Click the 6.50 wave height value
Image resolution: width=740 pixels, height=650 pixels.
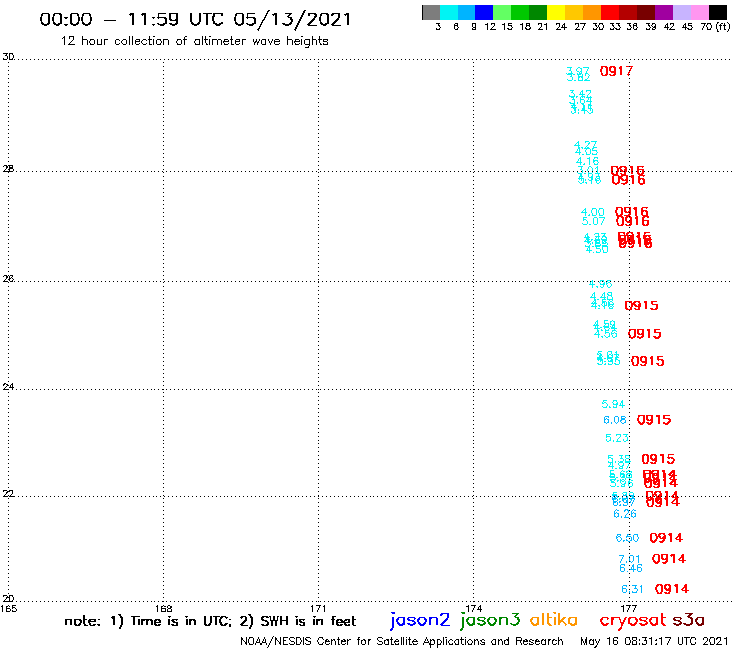(627, 538)
